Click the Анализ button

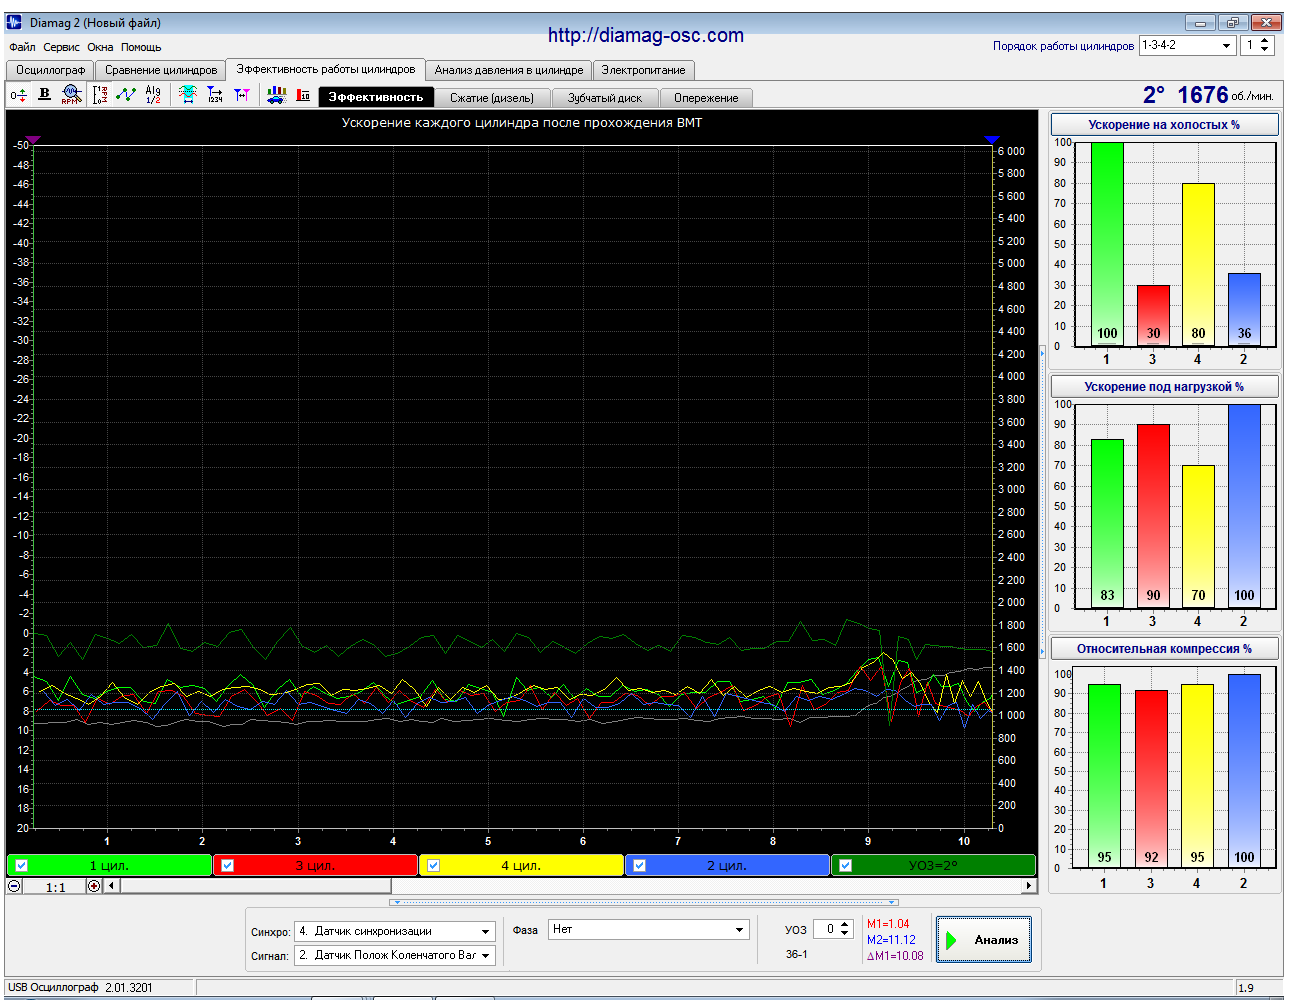point(984,940)
